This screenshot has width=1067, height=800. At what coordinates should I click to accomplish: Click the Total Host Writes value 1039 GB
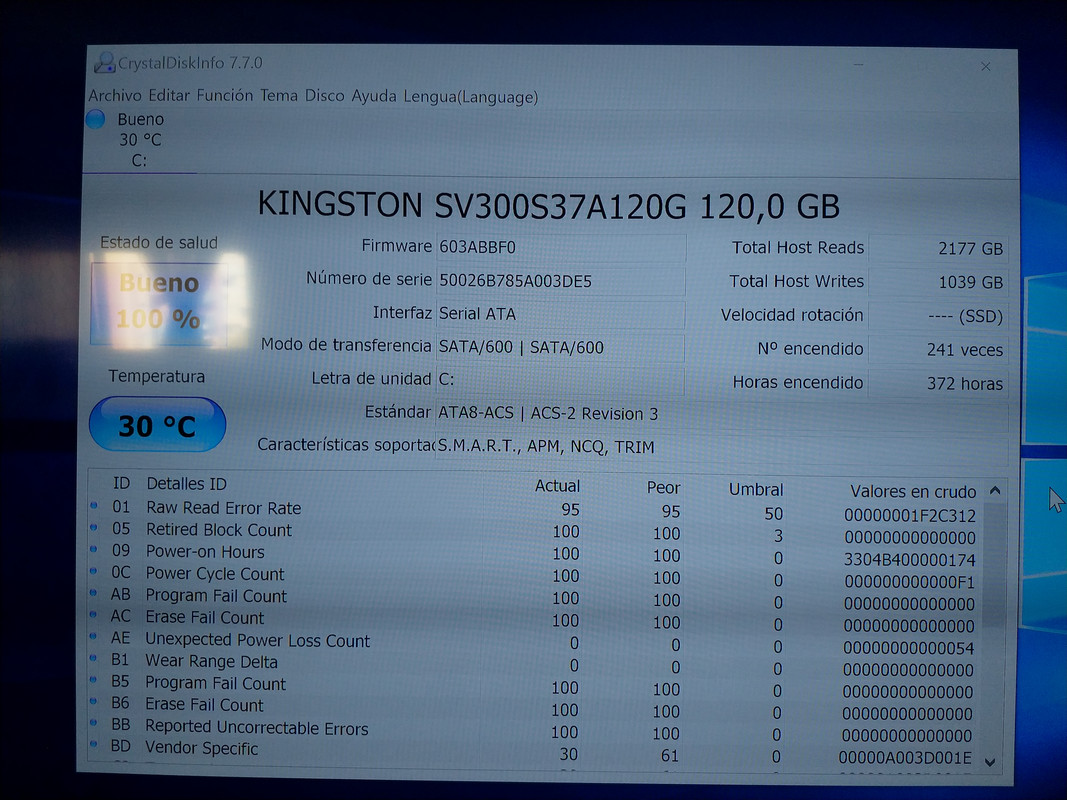pyautogui.click(x=938, y=282)
